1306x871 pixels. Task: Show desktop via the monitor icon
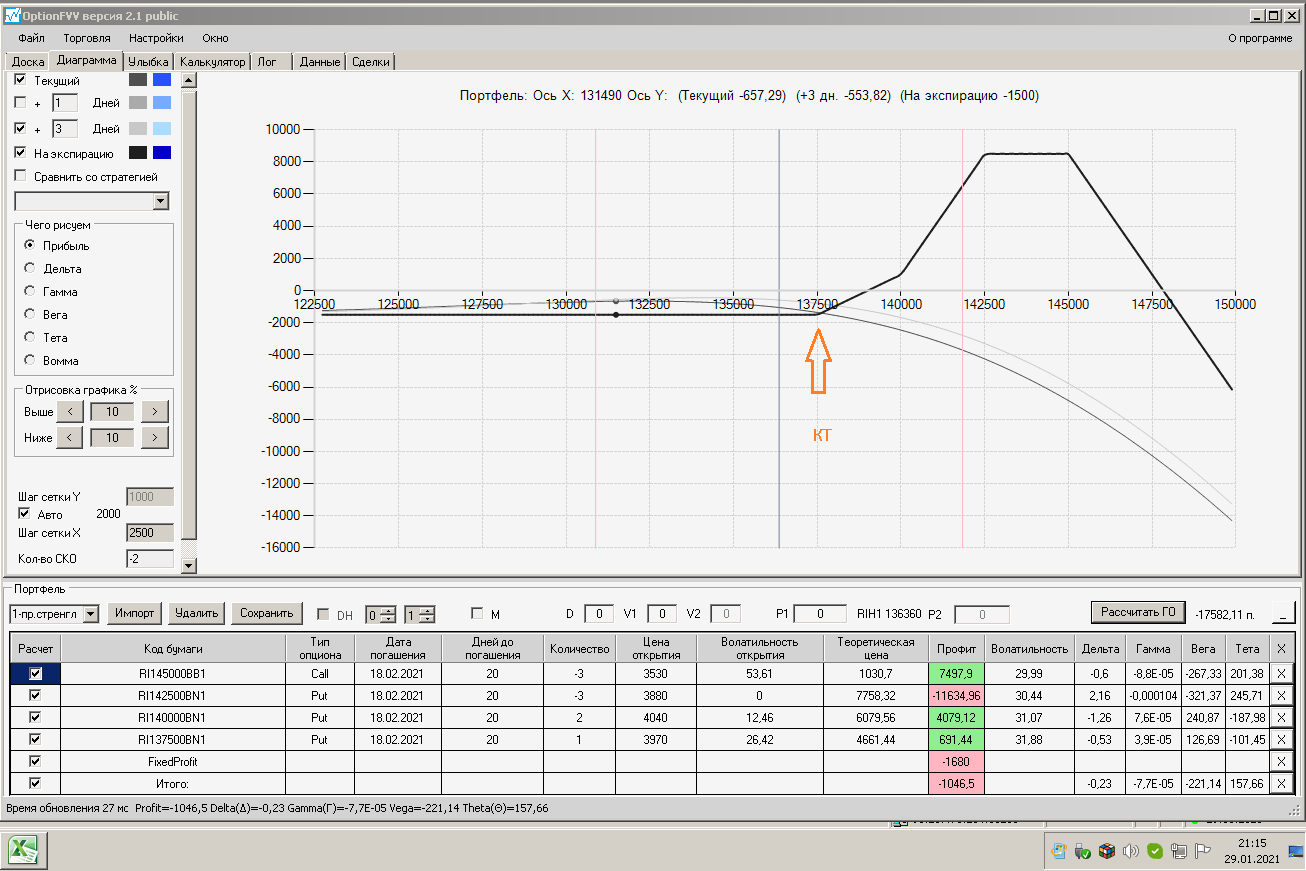[x=1296, y=851]
